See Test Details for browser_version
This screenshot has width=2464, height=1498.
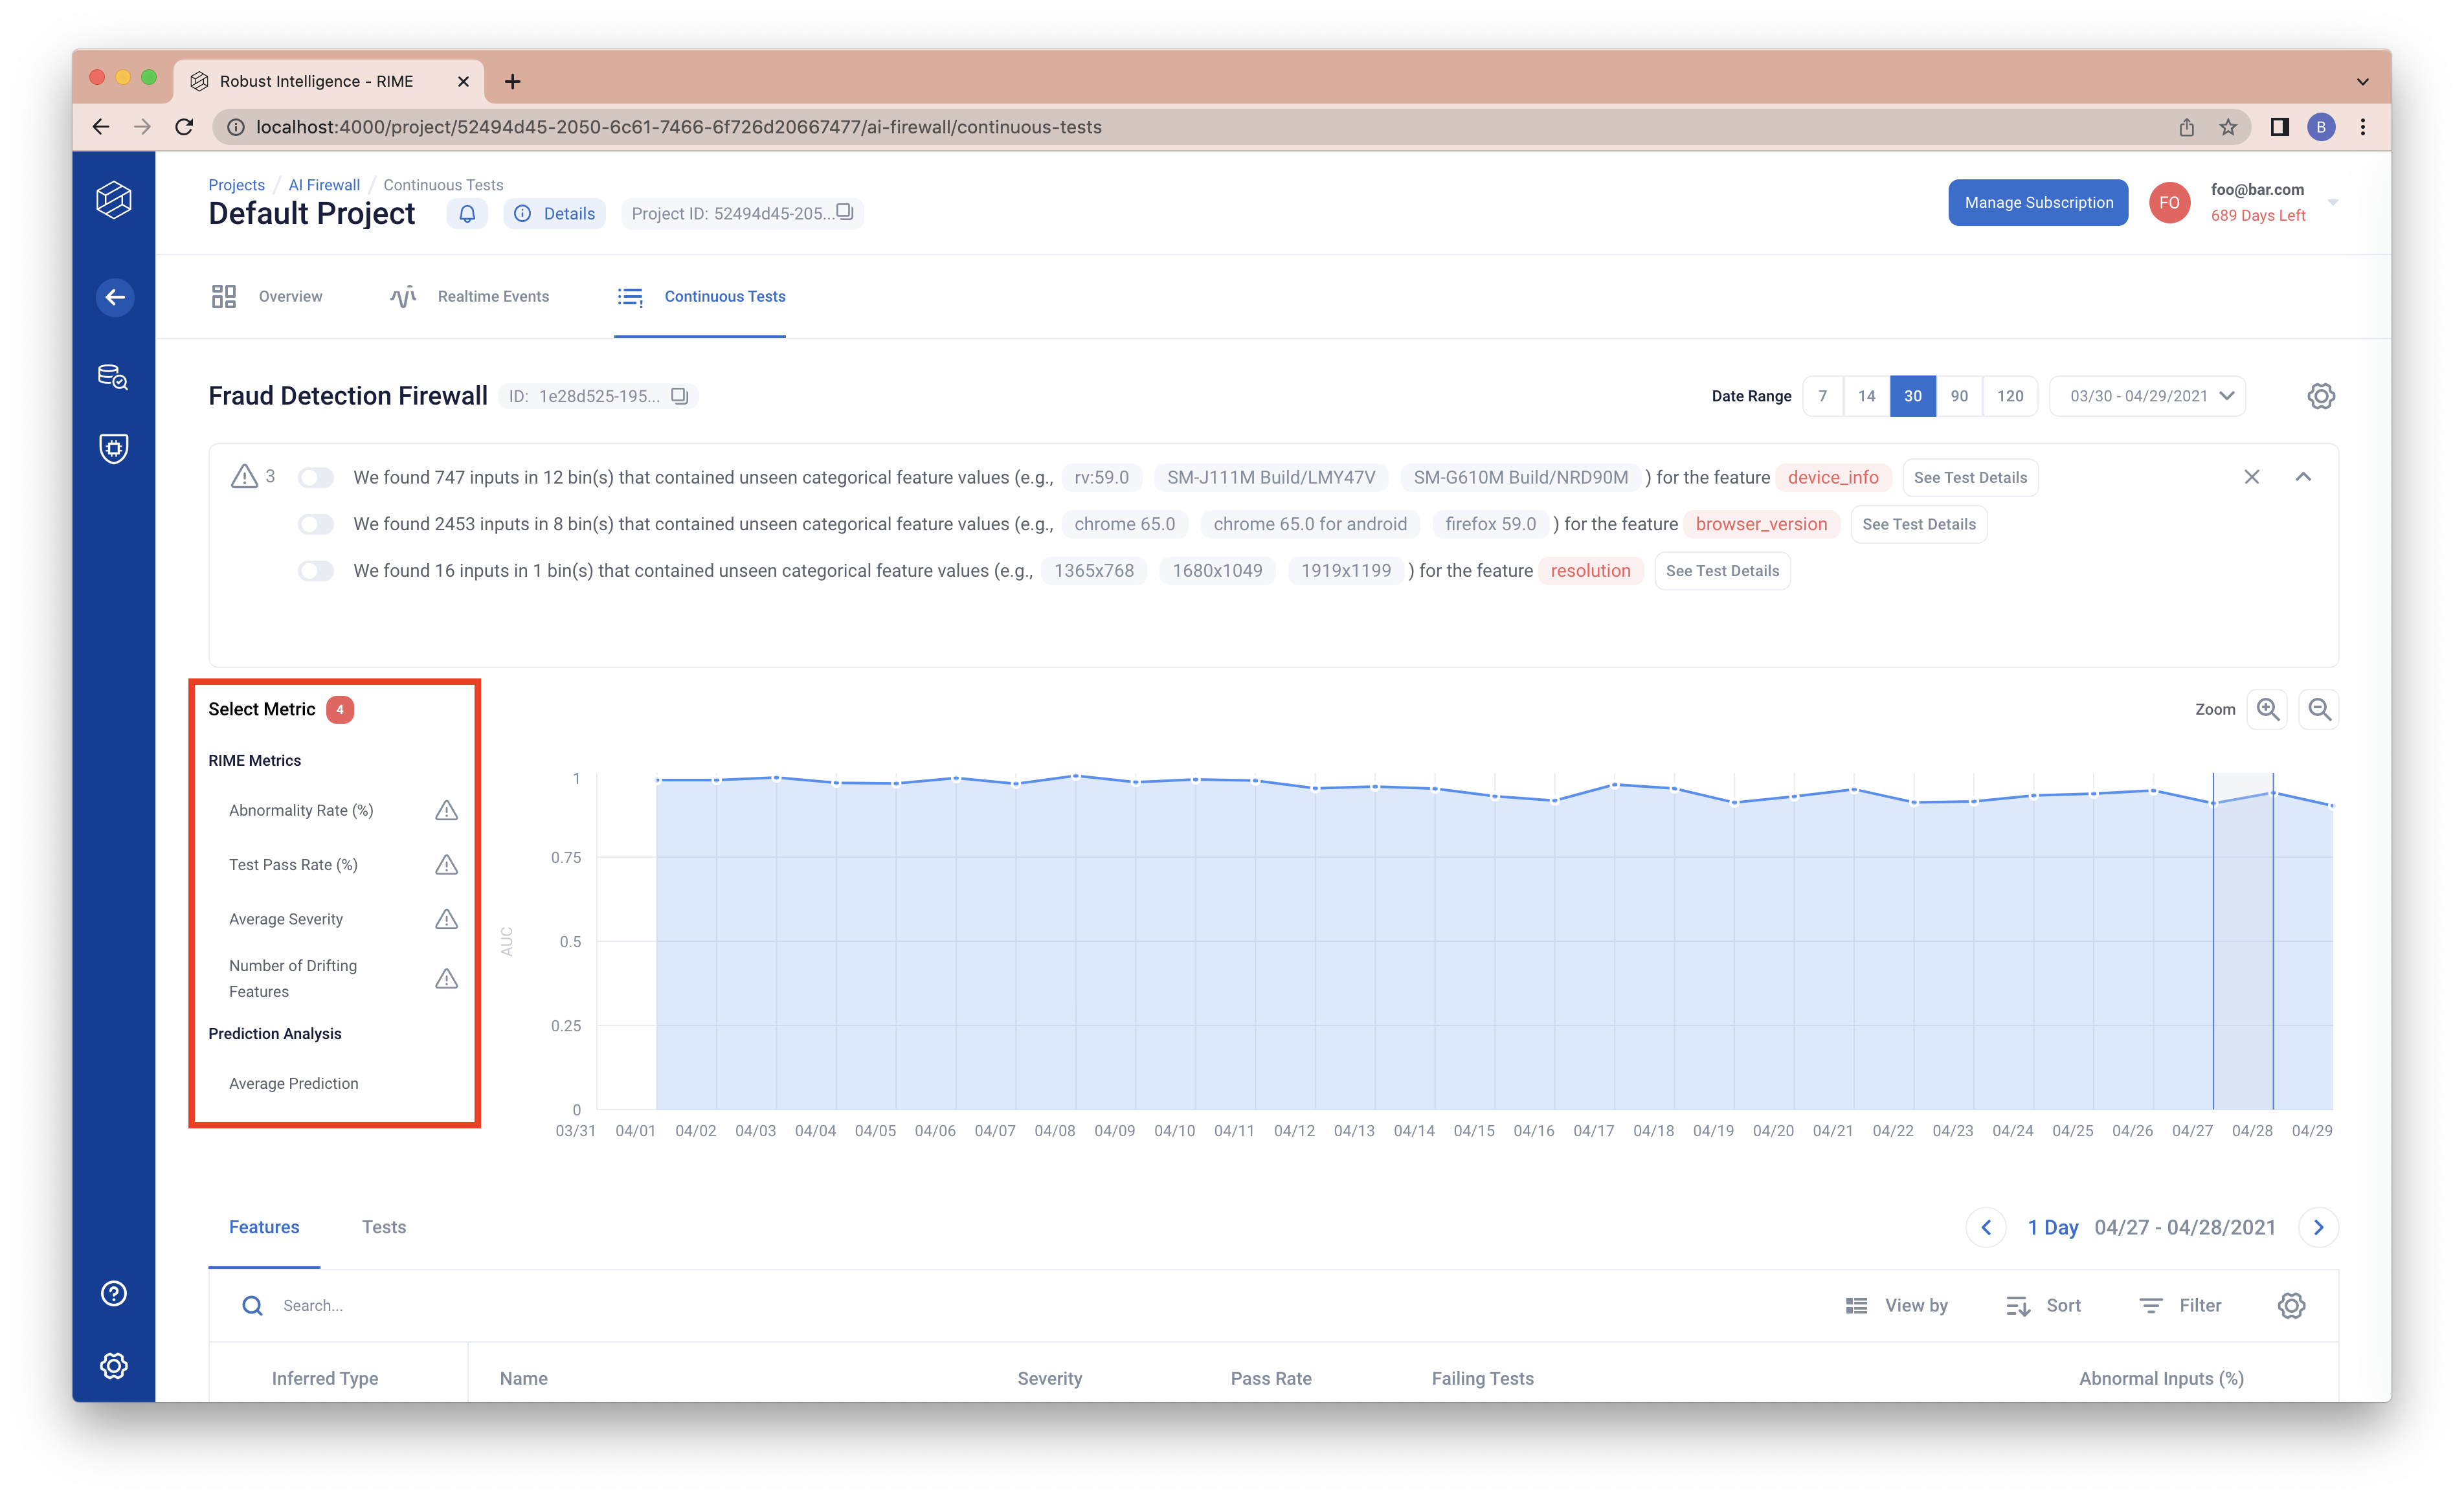(1918, 524)
